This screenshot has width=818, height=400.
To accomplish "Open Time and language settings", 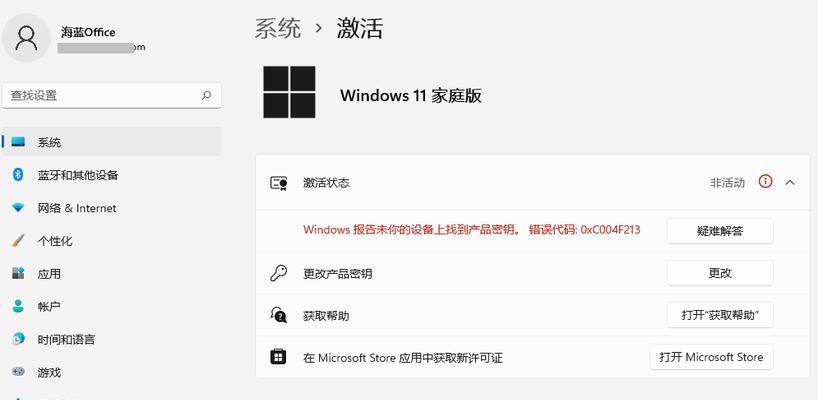I will click(112, 340).
